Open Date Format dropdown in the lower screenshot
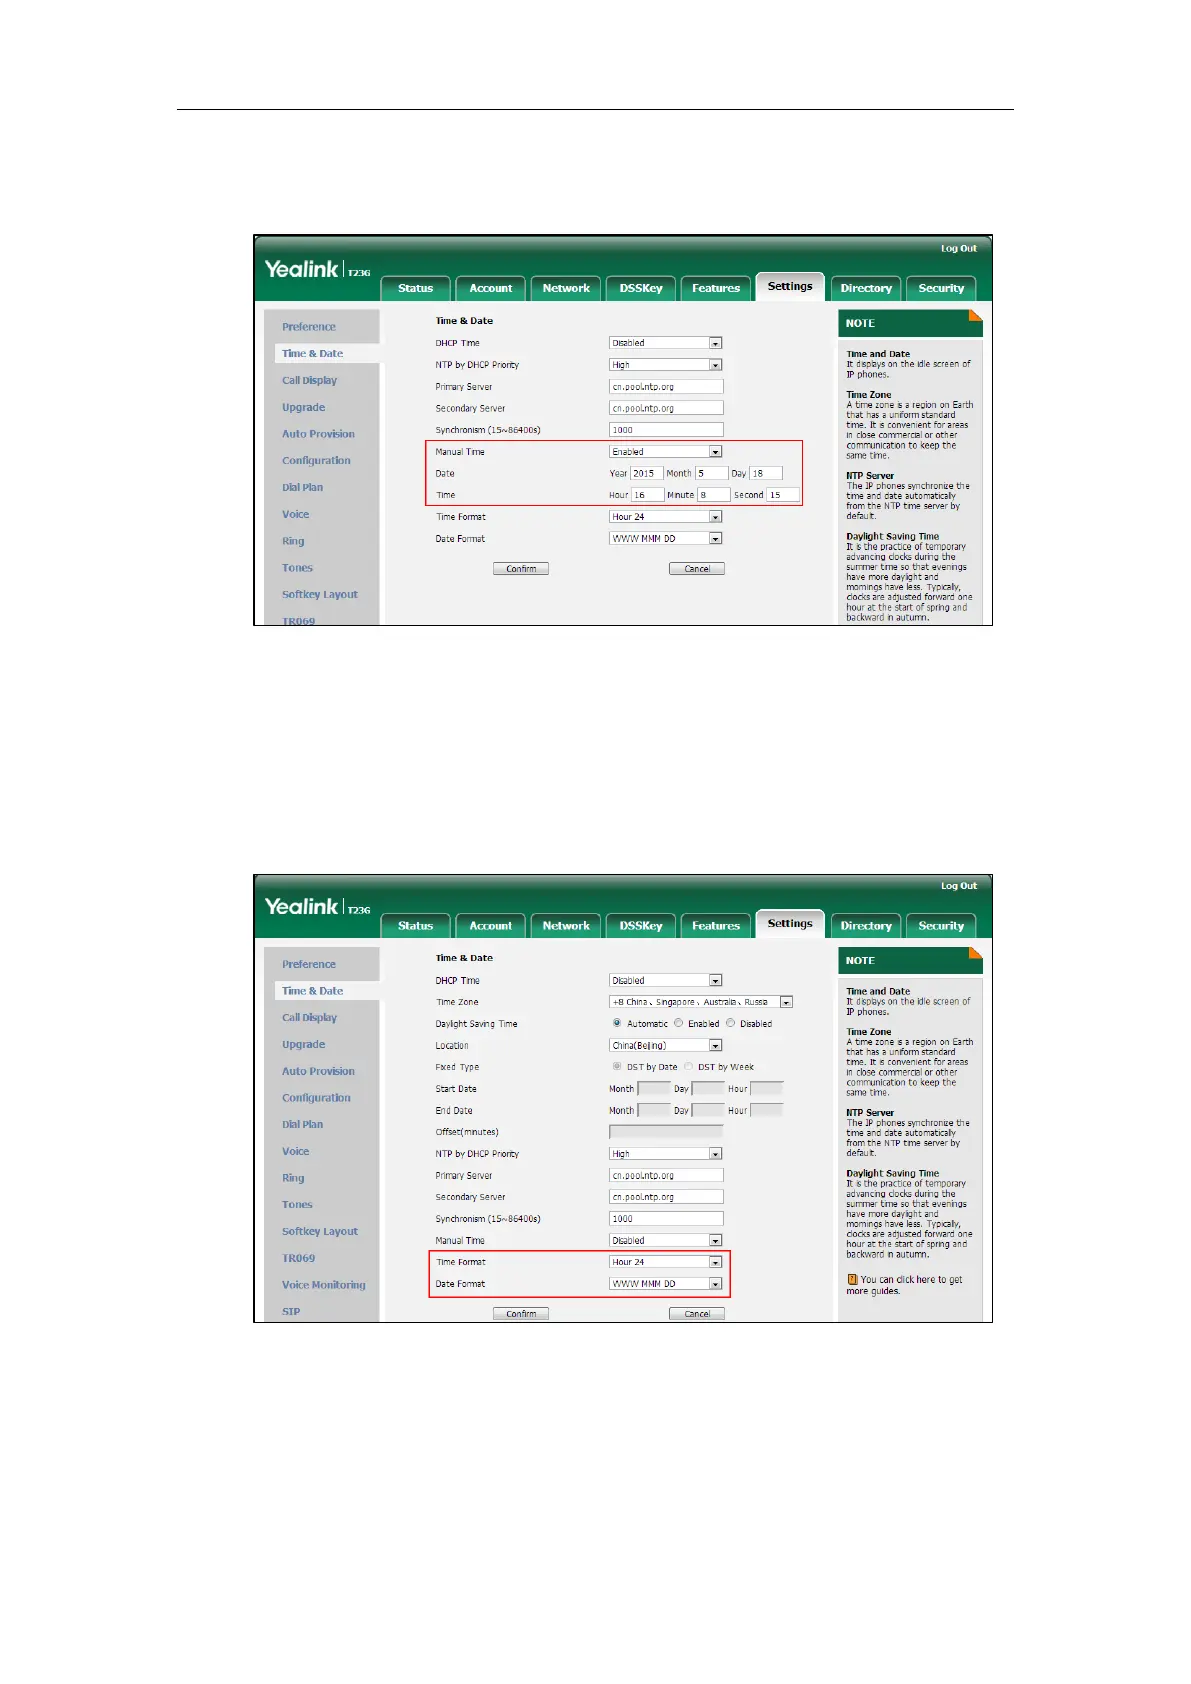Image resolution: width=1191 pixels, height=1684 pixels. click(x=665, y=1284)
